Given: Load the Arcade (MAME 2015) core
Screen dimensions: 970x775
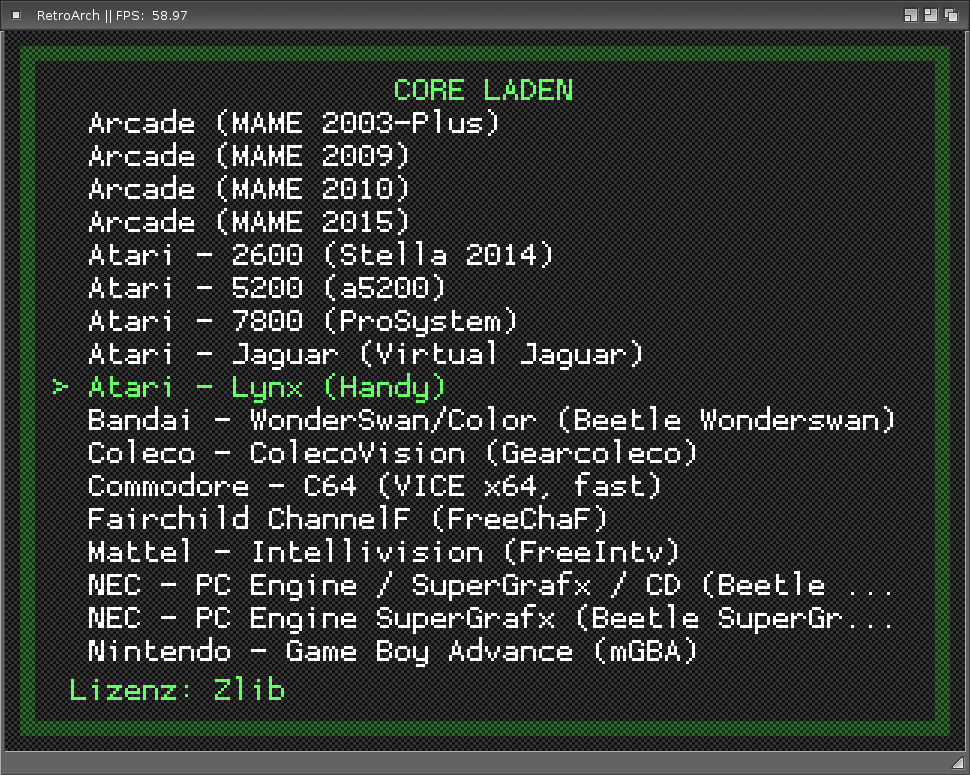Looking at the screenshot, I should click(x=249, y=222).
